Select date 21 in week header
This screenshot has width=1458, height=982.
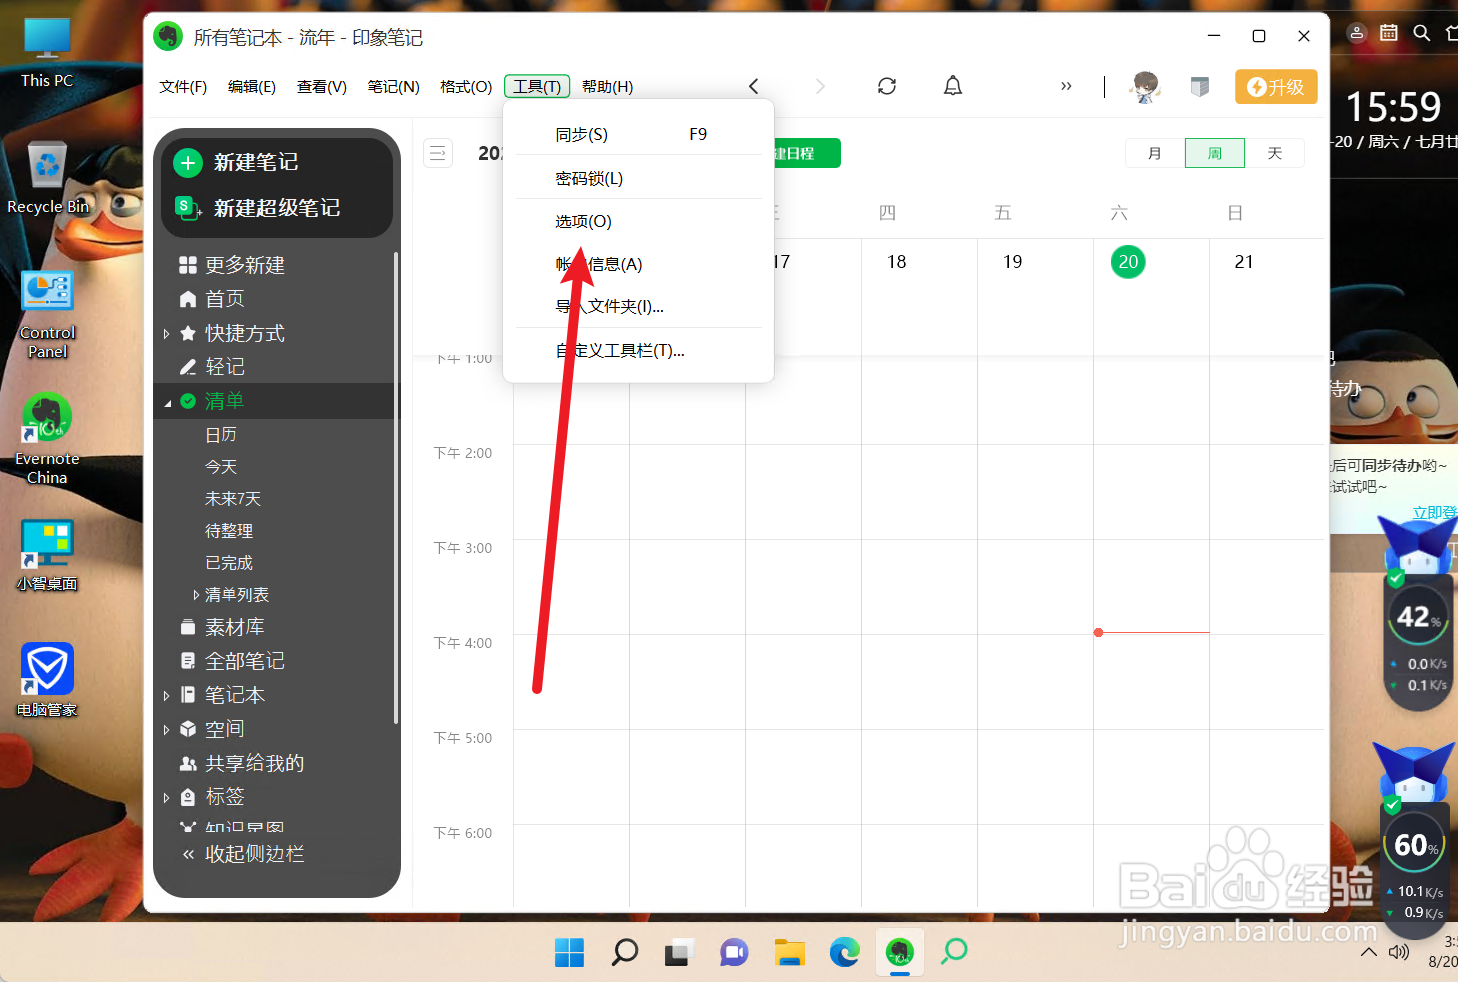[x=1244, y=262]
